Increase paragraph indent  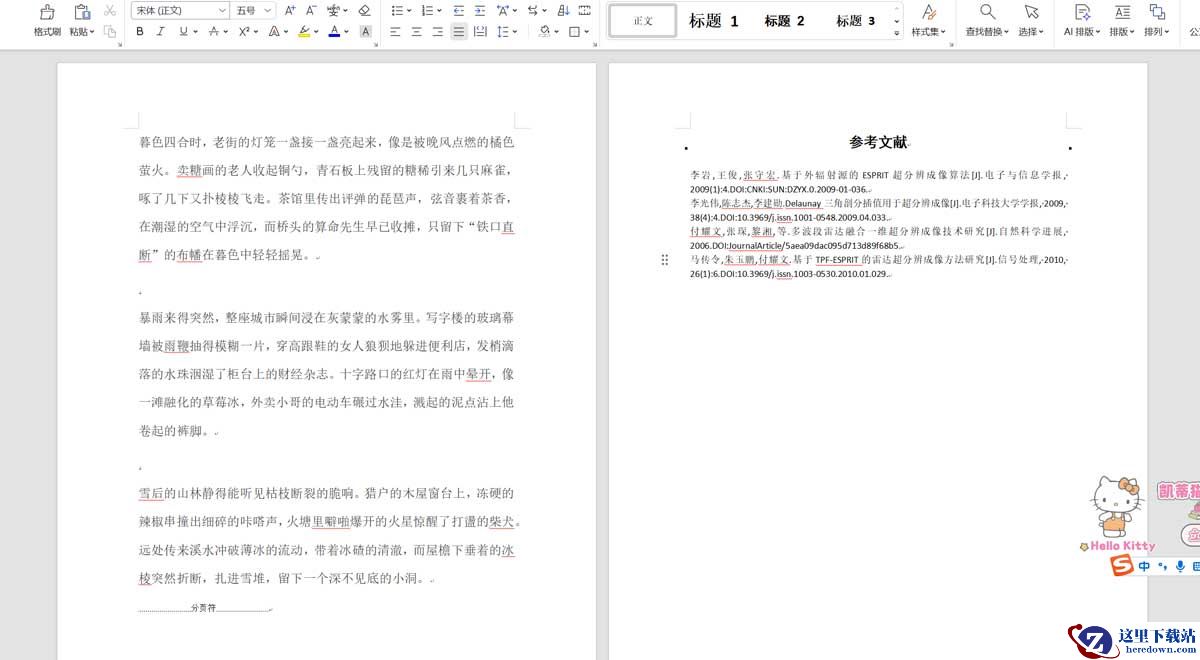point(479,10)
